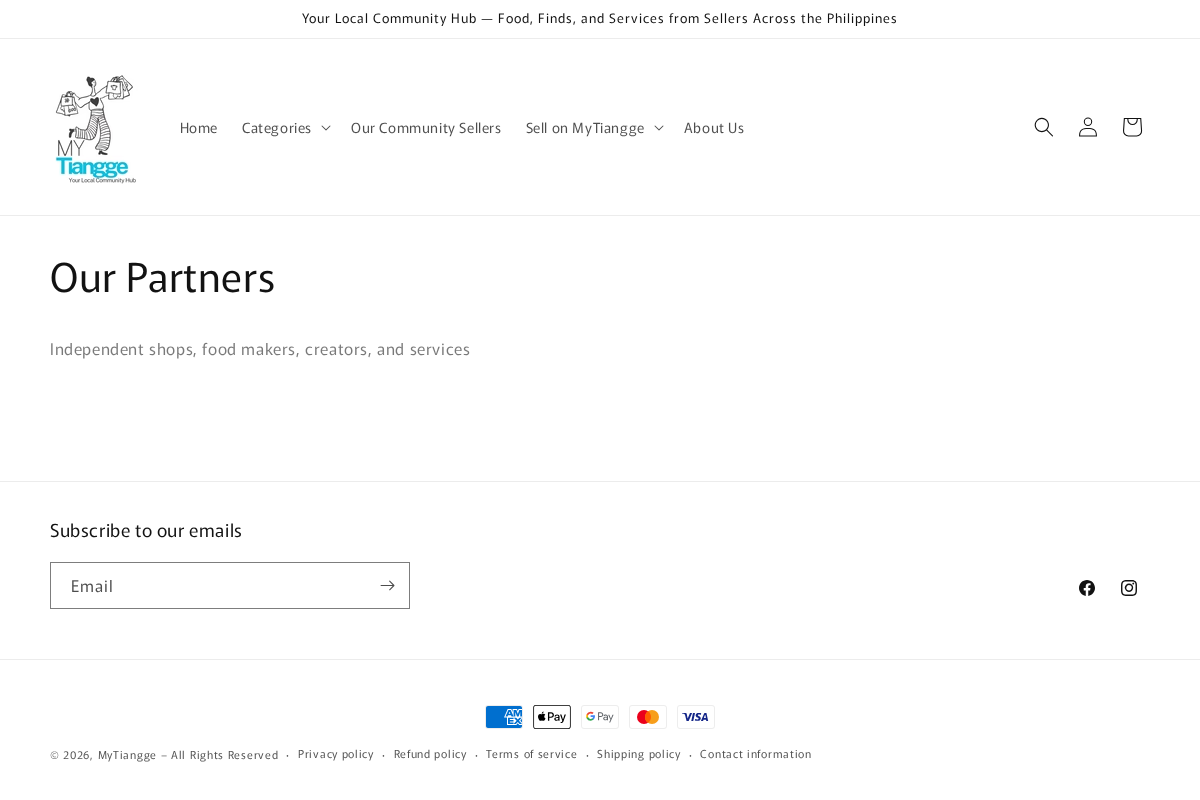Select the Visa payment icon
Image resolution: width=1200 pixels, height=800 pixels.
[696, 717]
